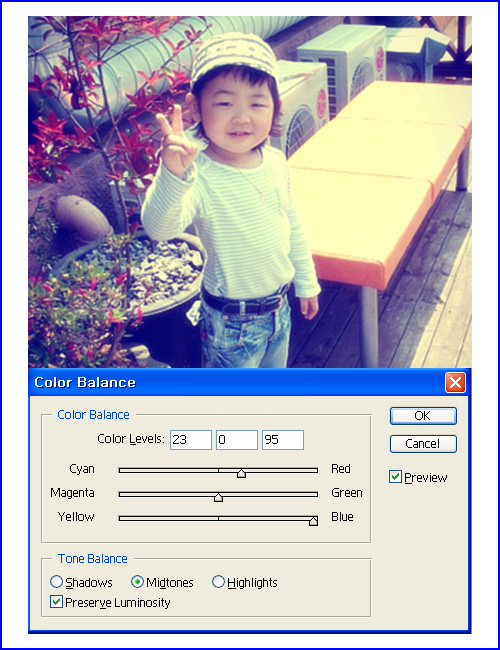The width and height of the screenshot is (500, 650).
Task: Confirm changes with the OK button
Action: [x=423, y=416]
